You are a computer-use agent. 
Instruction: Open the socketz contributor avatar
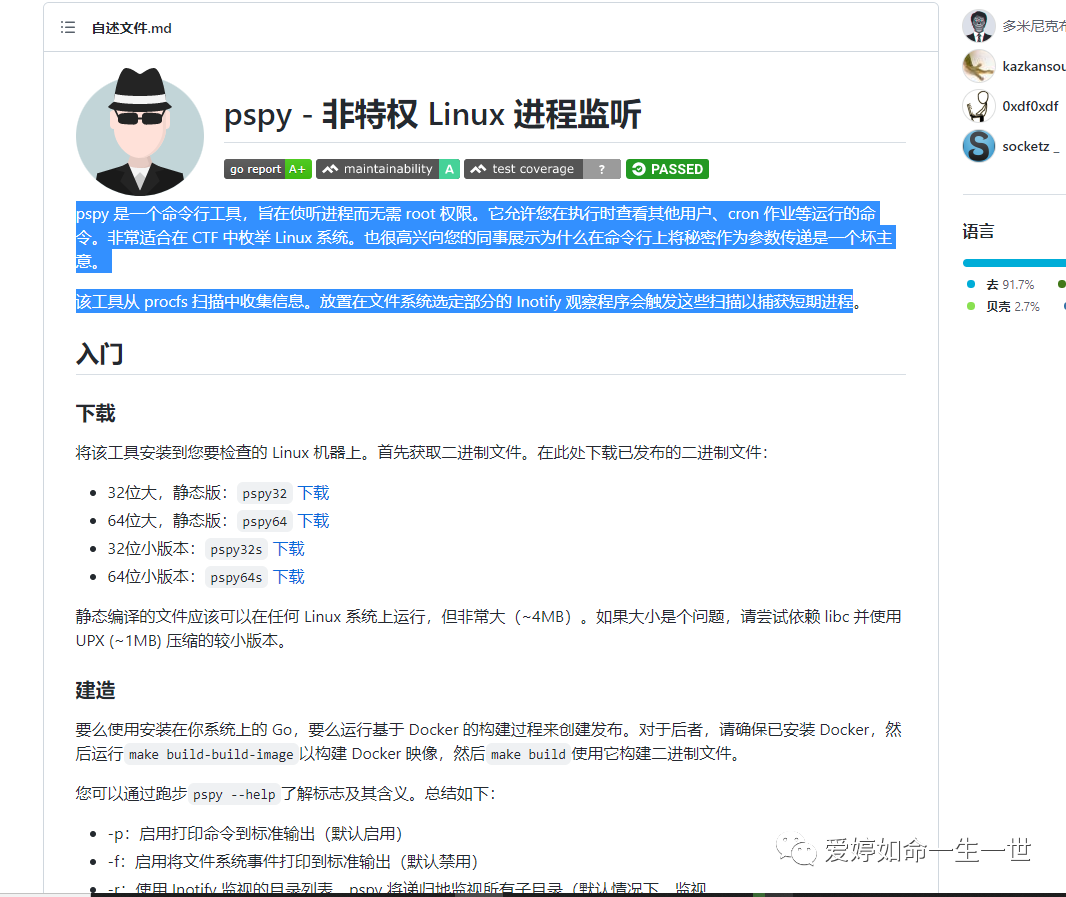(x=979, y=146)
